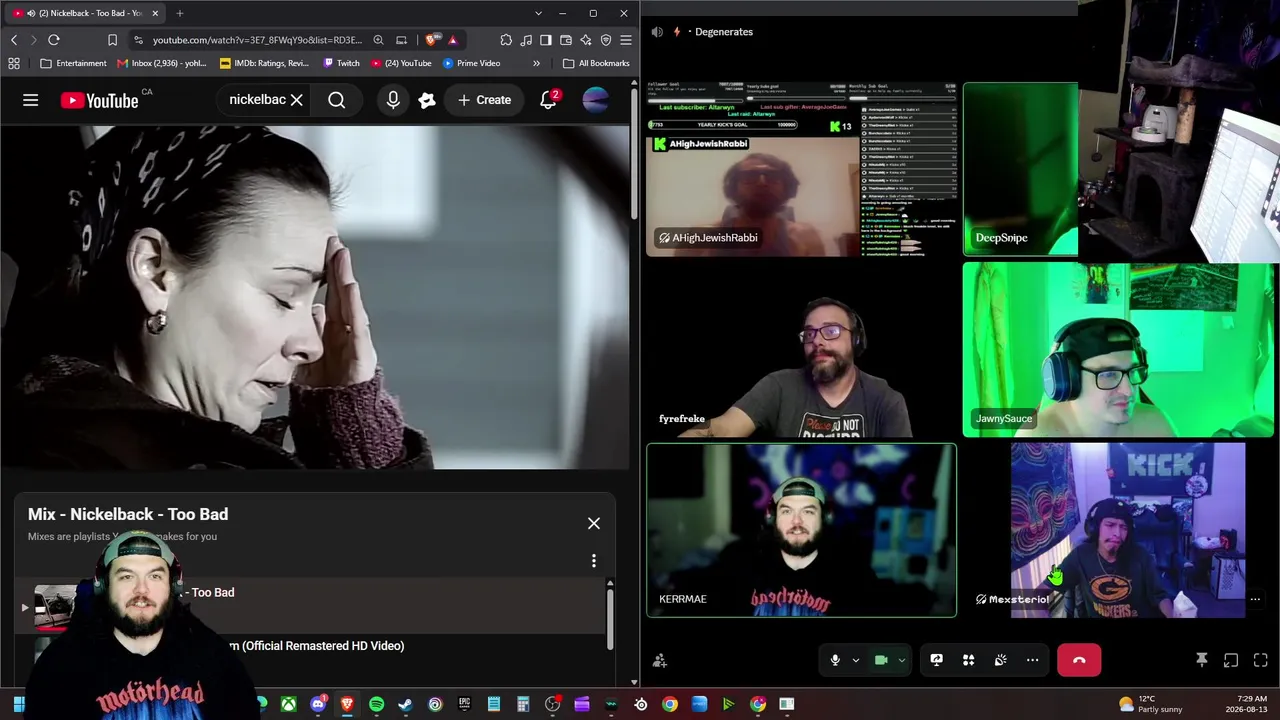Open the YouTube guide hamburger menu
This screenshot has width=1280, height=720.
(x=31, y=100)
